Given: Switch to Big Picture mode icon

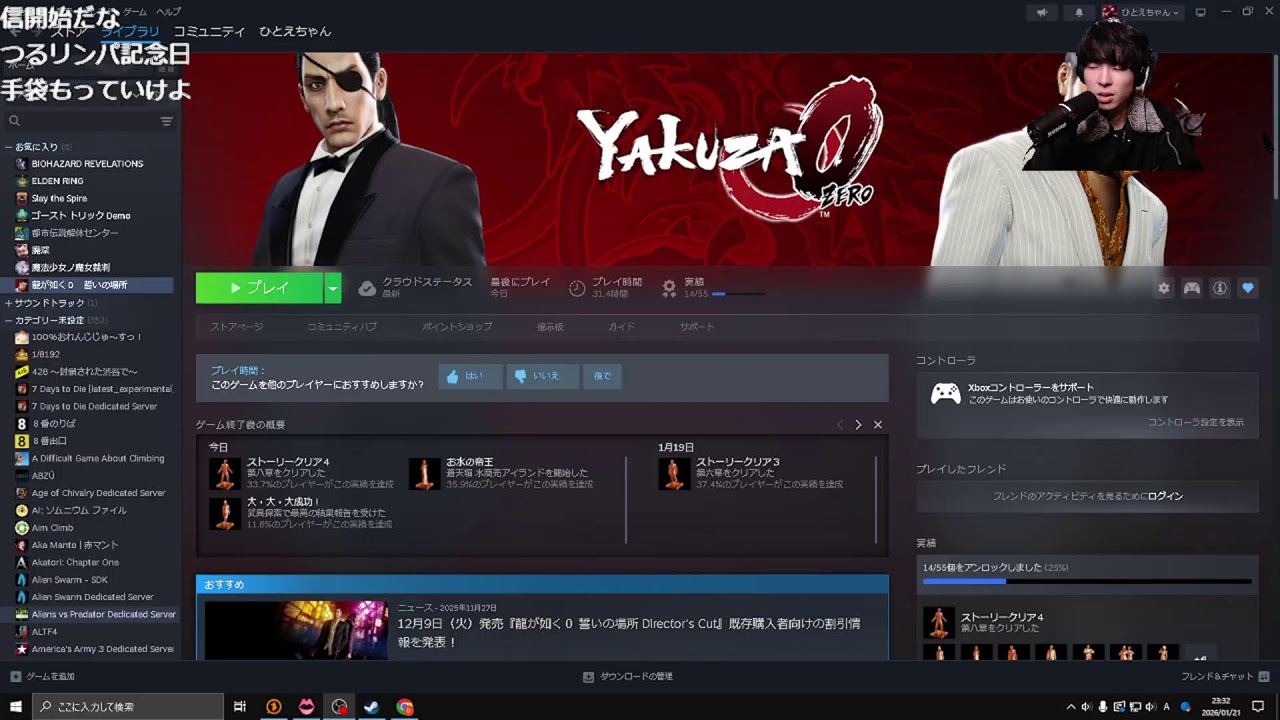Looking at the screenshot, I should [1201, 12].
